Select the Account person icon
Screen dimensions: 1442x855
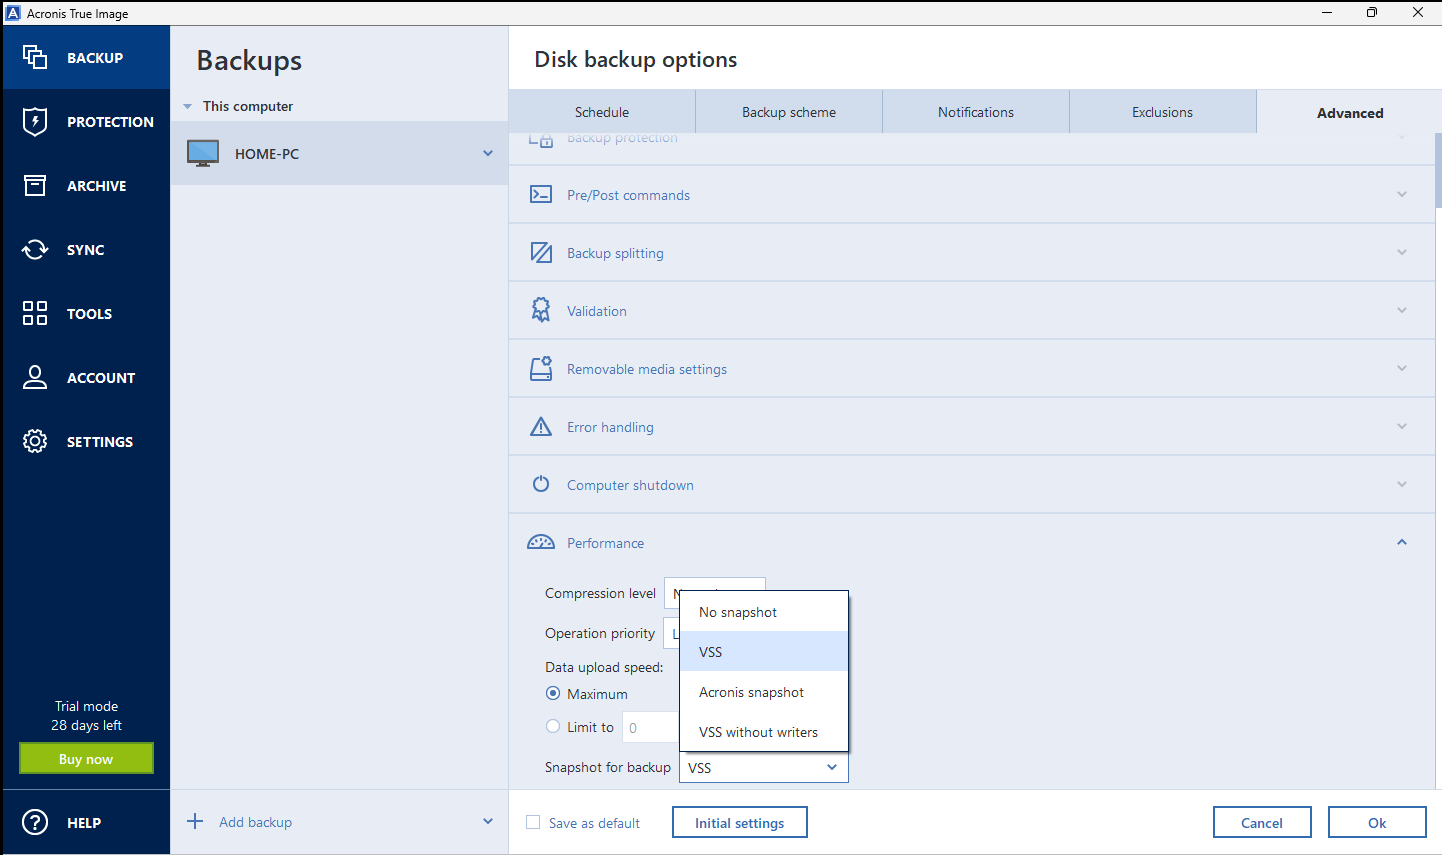pyautogui.click(x=34, y=377)
